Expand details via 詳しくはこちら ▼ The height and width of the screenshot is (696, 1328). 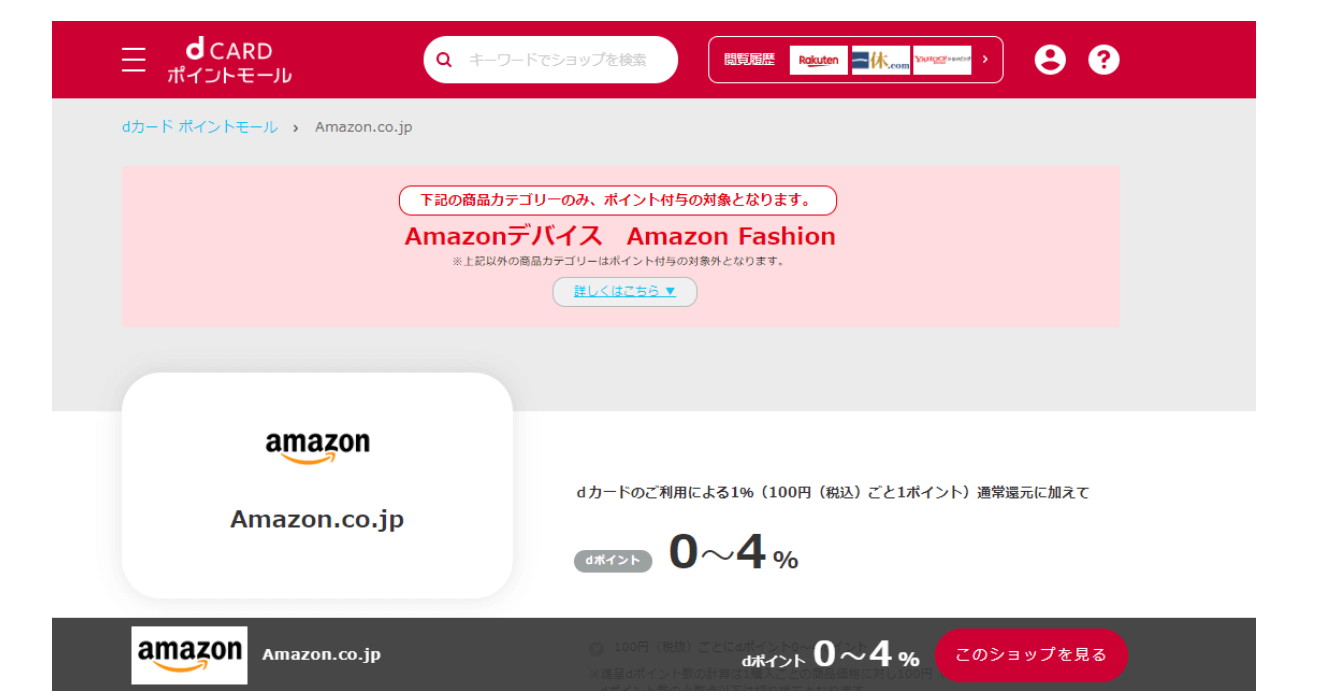(625, 292)
